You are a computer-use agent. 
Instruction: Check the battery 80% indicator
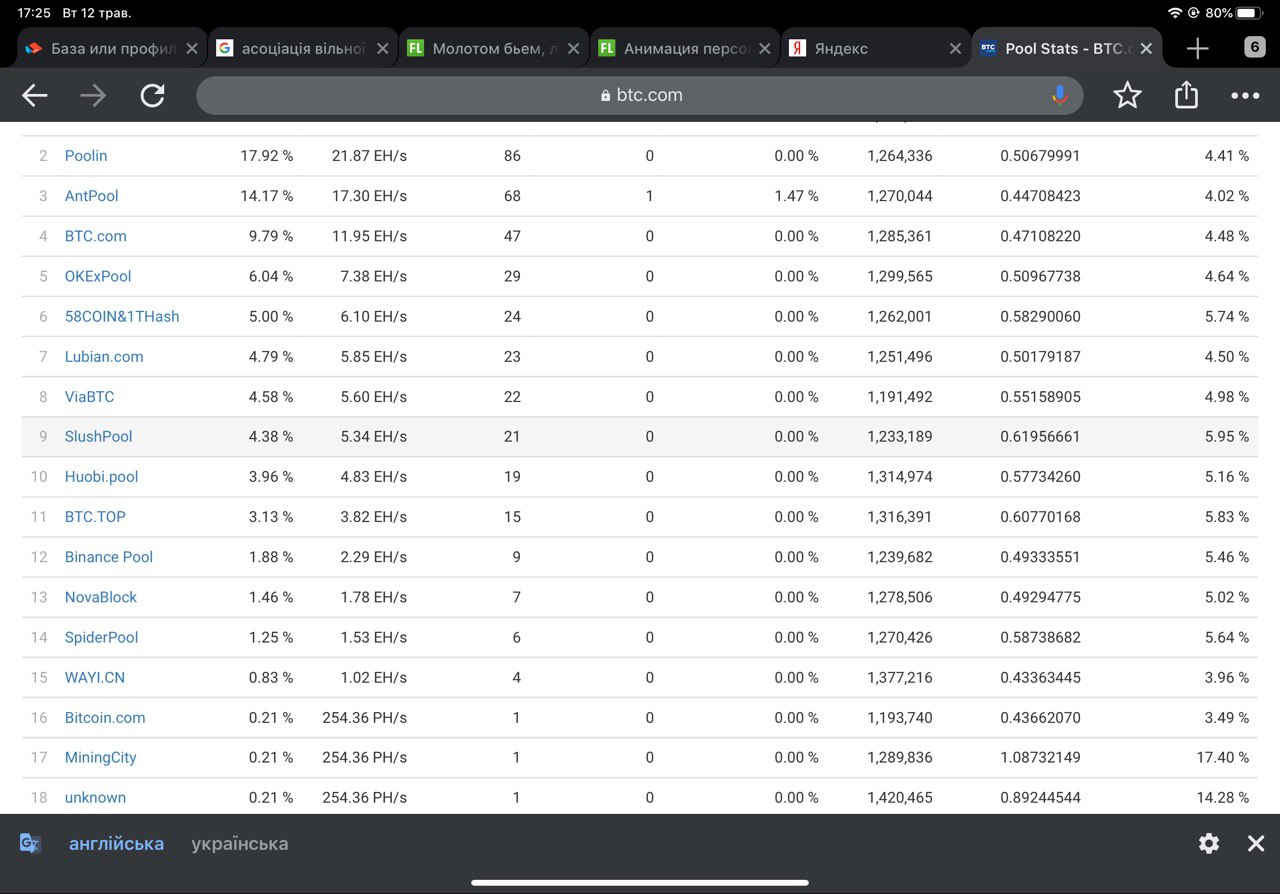pyautogui.click(x=1234, y=13)
